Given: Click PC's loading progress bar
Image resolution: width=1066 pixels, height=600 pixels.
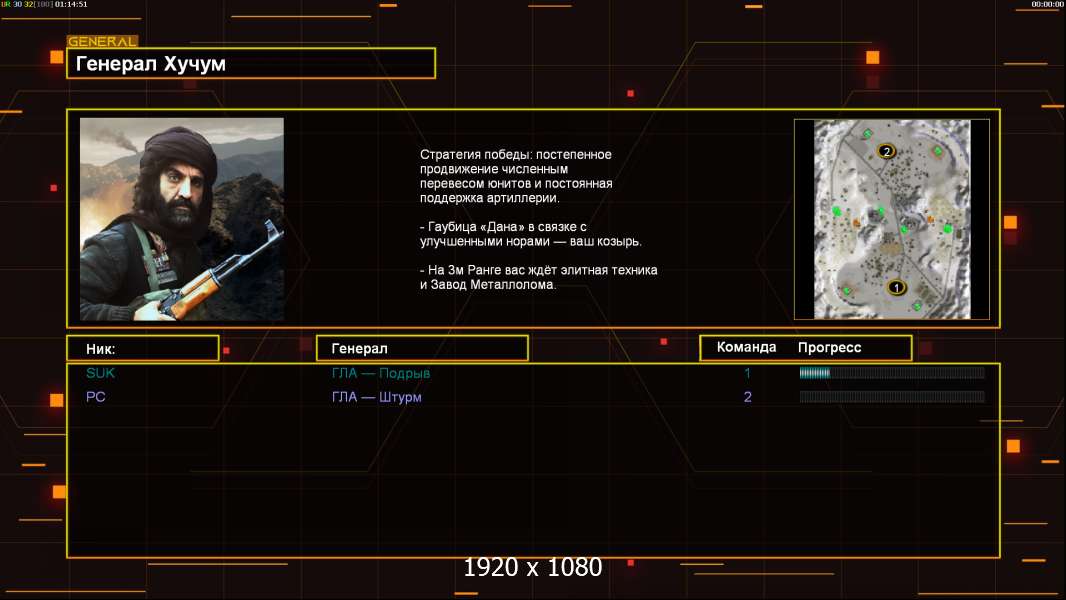Looking at the screenshot, I should 892,396.
